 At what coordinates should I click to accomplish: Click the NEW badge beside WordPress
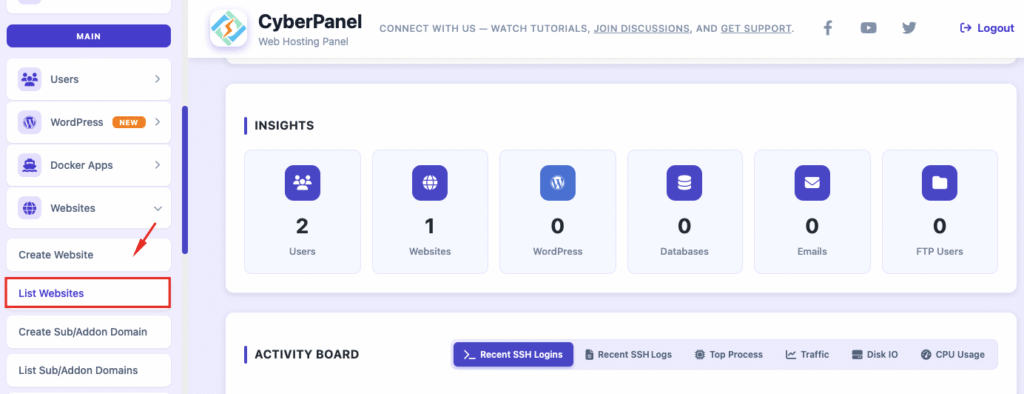[x=129, y=122]
